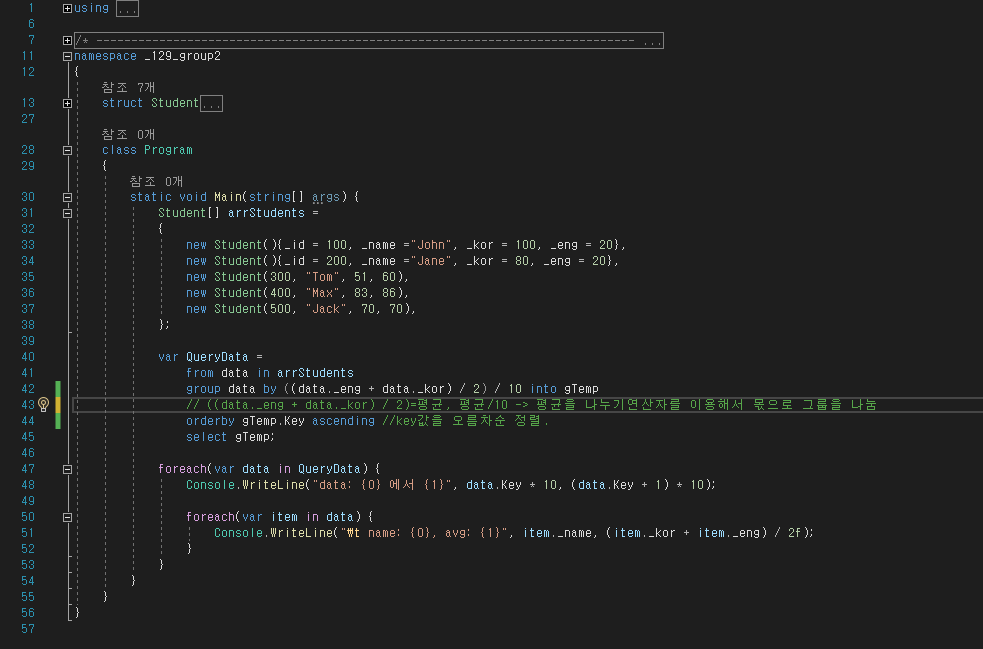
Task: Open the lightbulb quick actions on line 43
Action: pos(43,404)
